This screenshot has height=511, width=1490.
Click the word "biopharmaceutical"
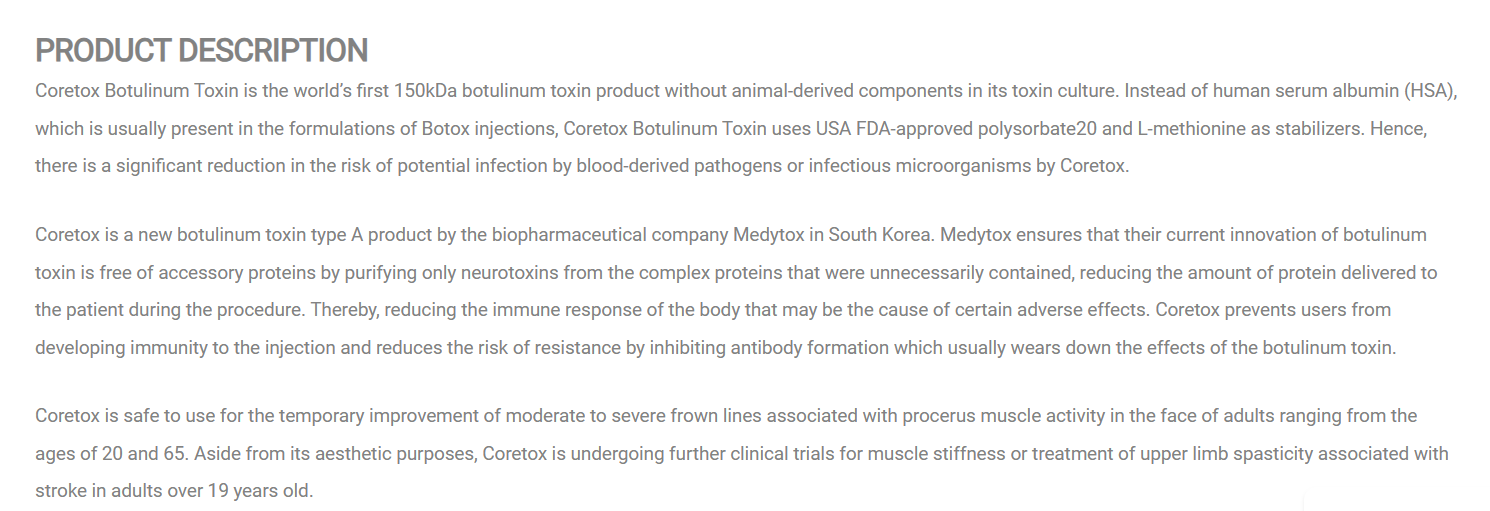click(569, 235)
